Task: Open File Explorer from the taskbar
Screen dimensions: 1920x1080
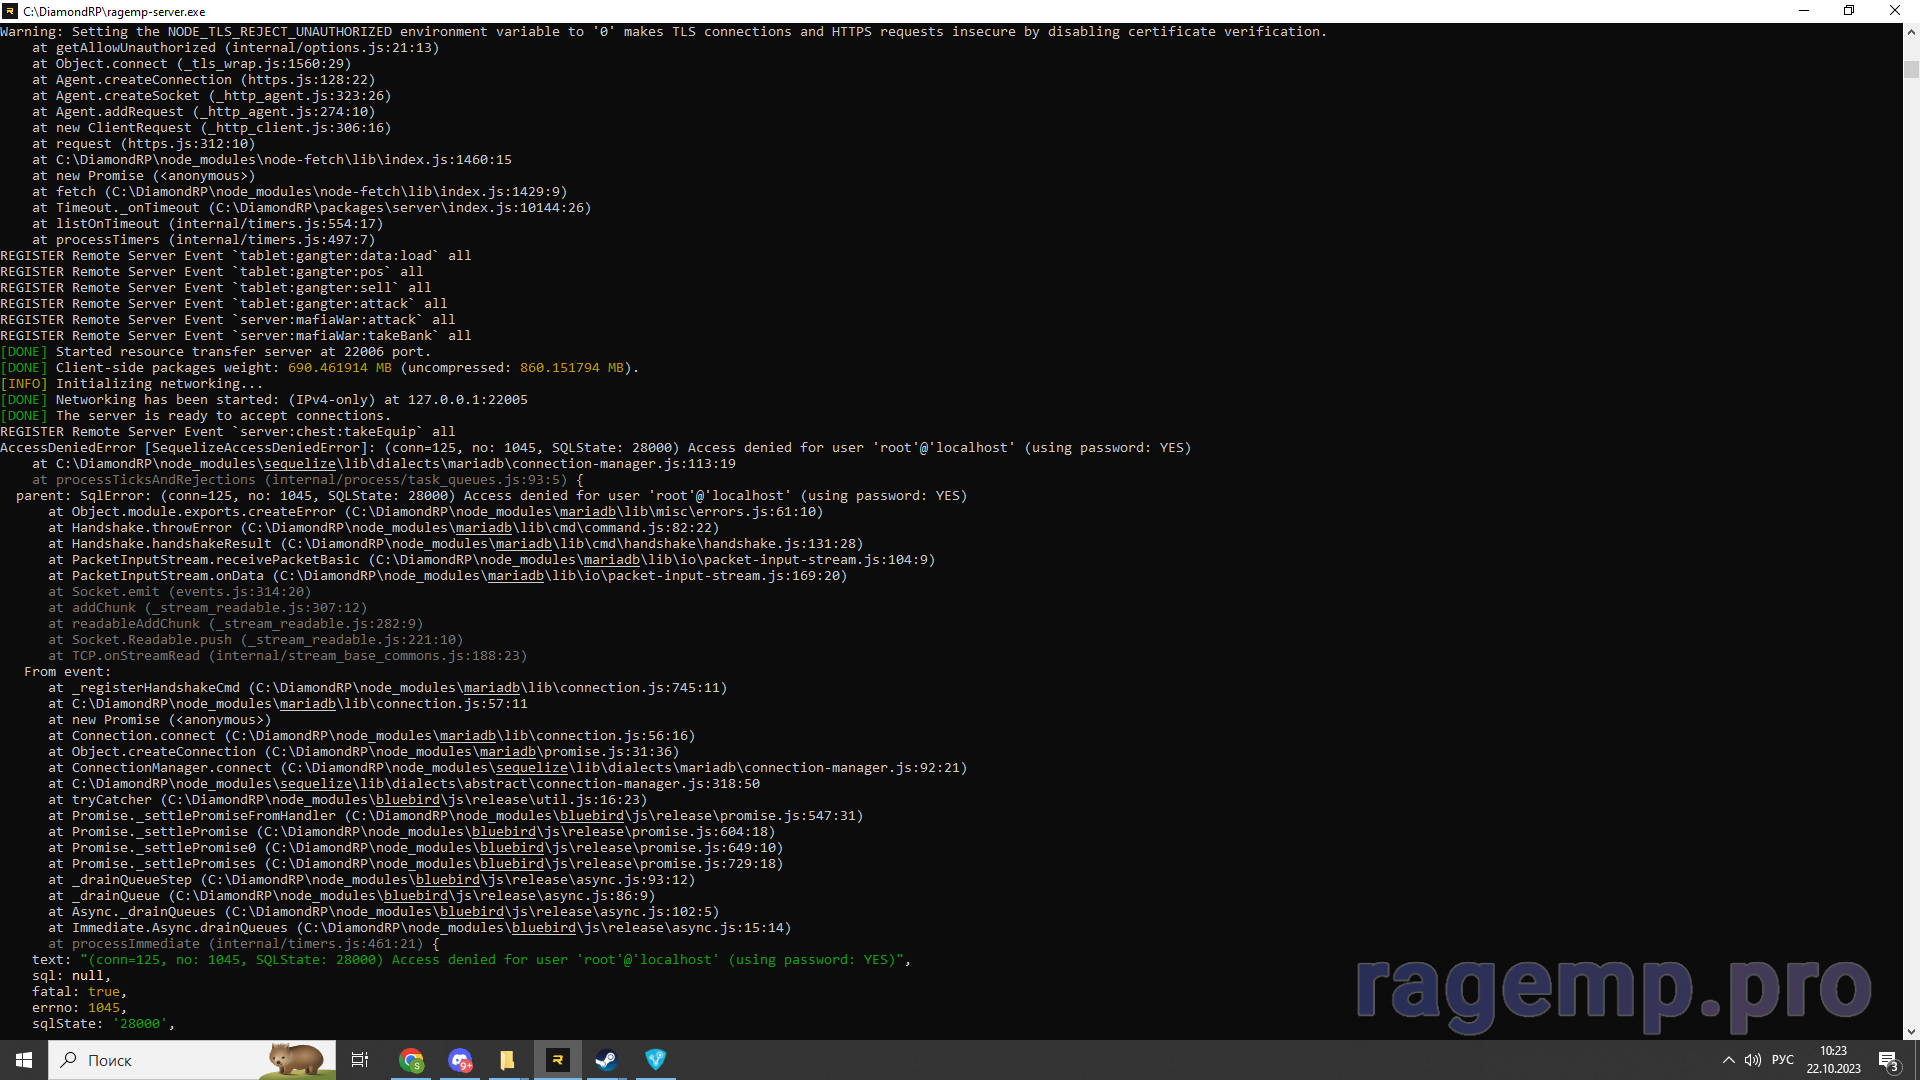Action: [508, 1060]
